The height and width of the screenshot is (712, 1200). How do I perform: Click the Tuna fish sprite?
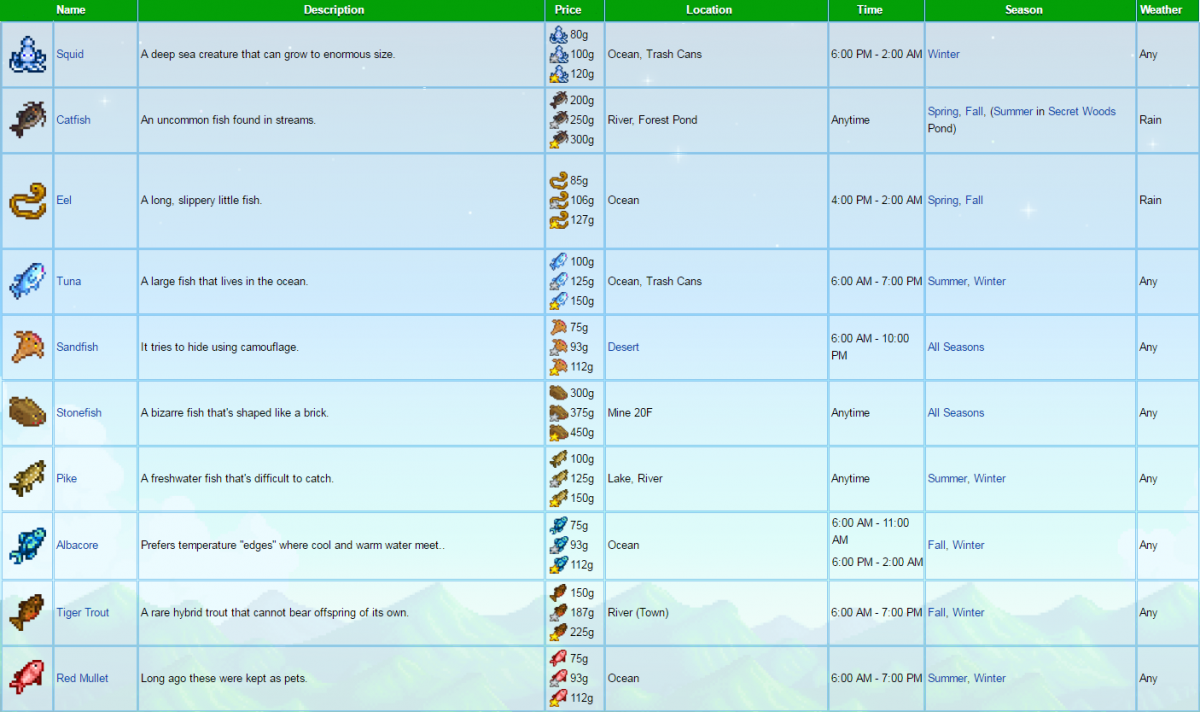pos(27,281)
